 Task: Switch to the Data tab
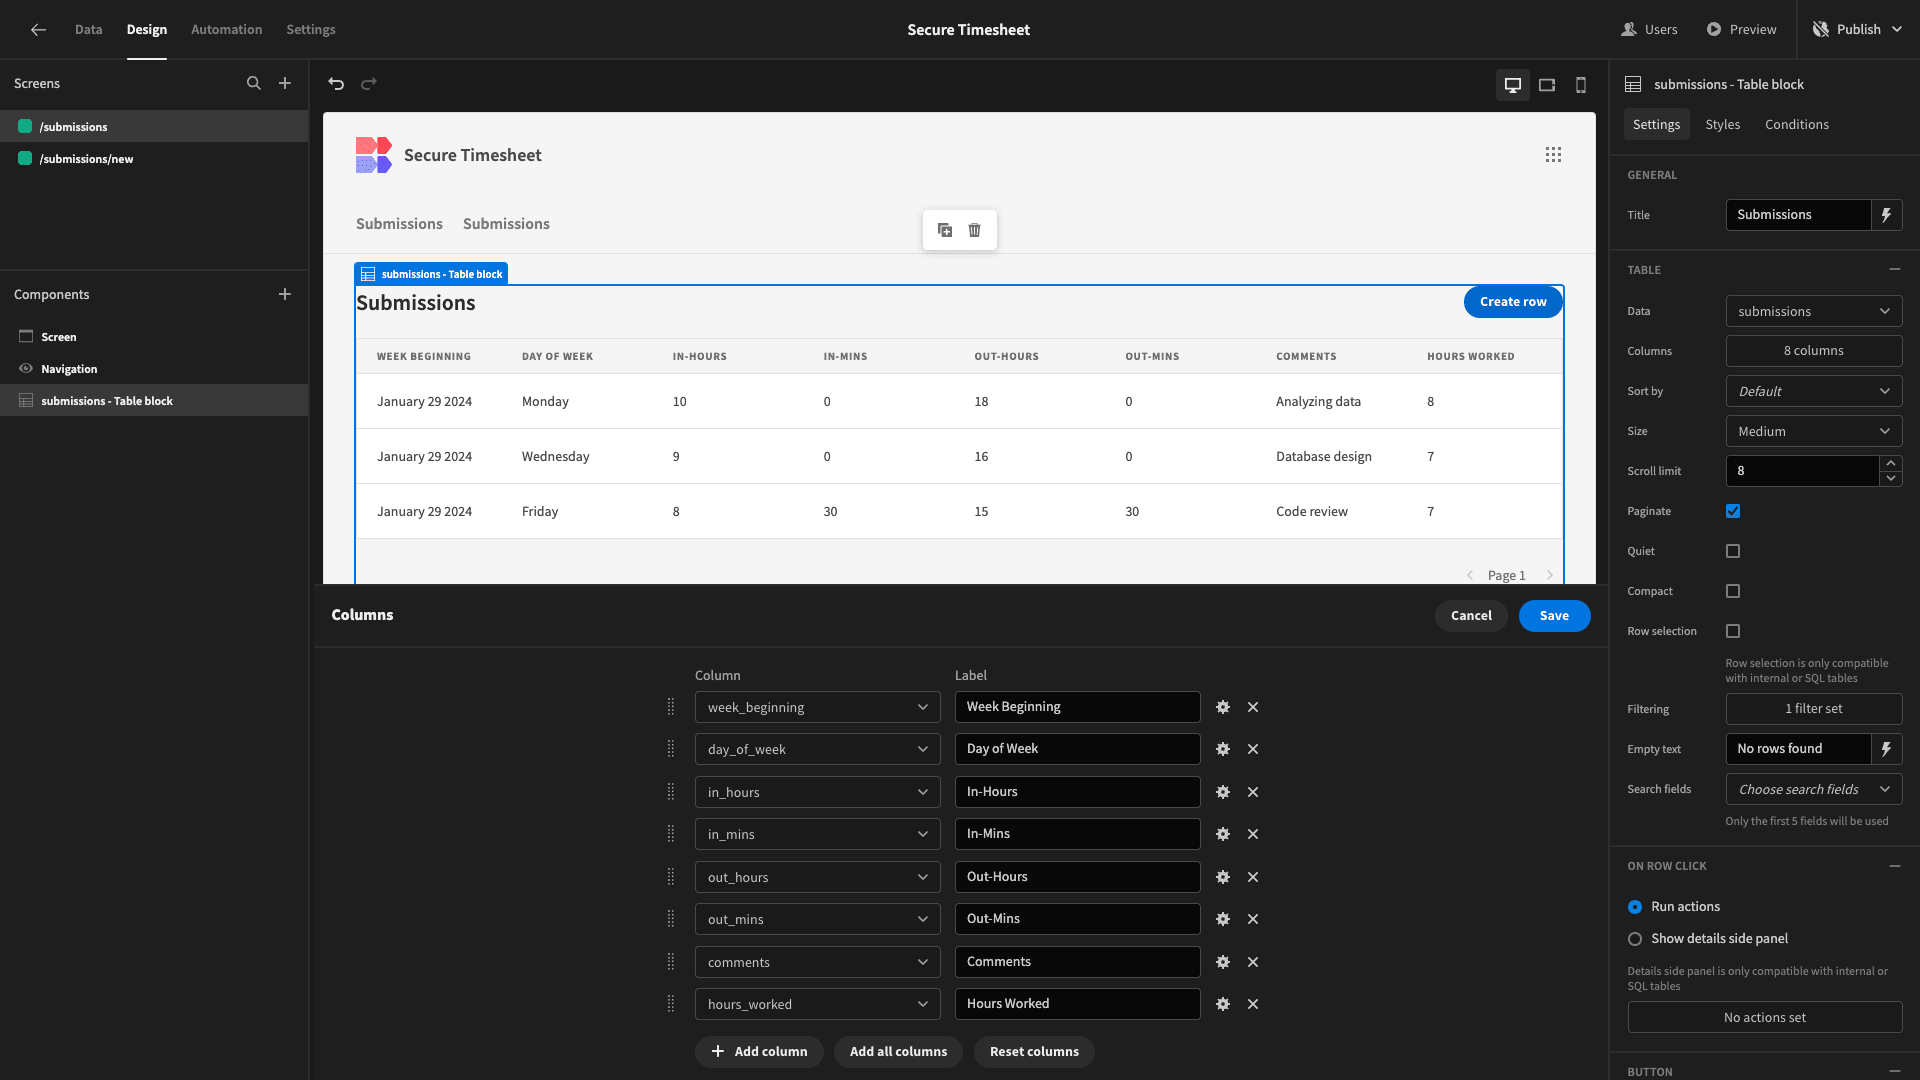pyautogui.click(x=88, y=30)
